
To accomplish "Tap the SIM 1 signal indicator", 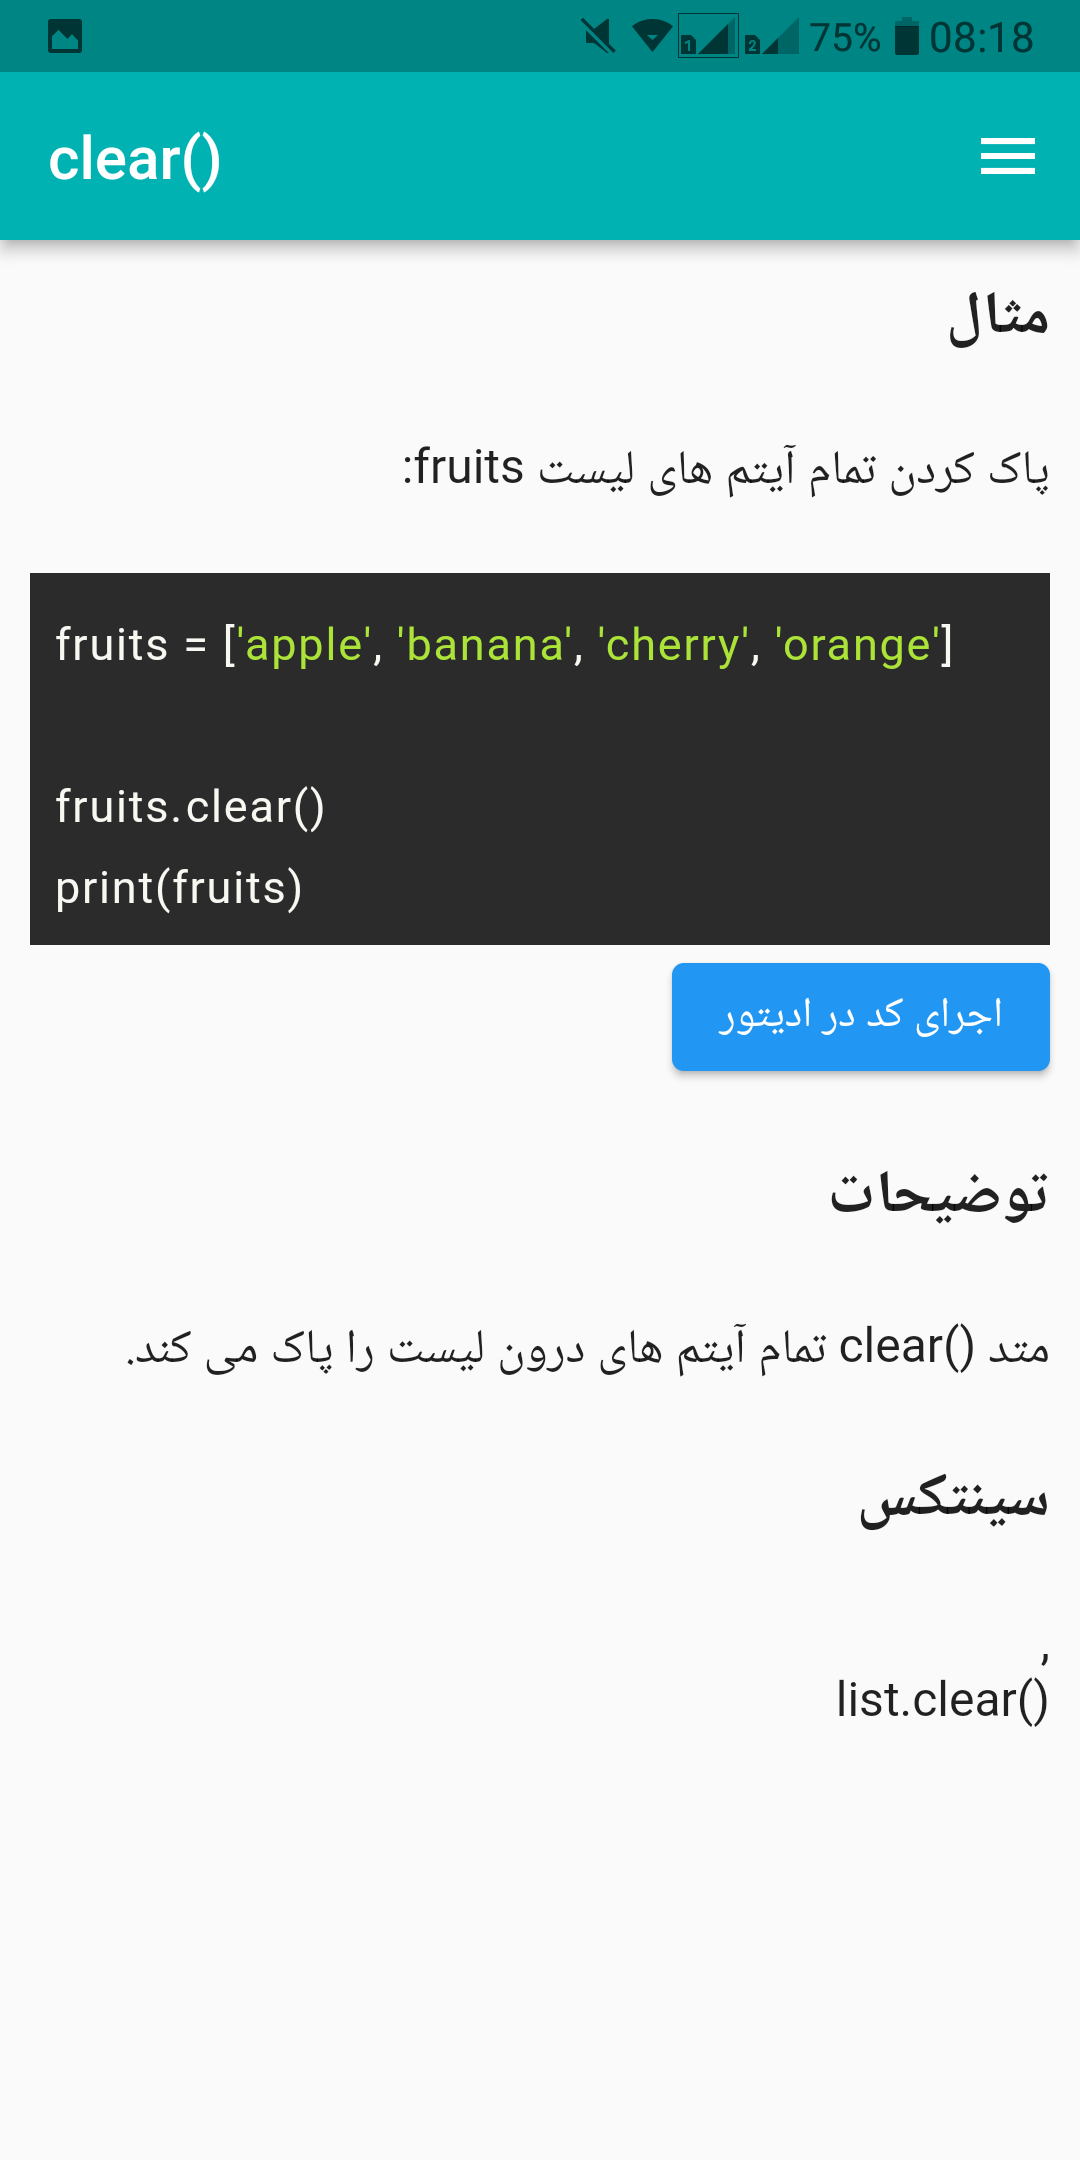I will pyautogui.click(x=708, y=37).
